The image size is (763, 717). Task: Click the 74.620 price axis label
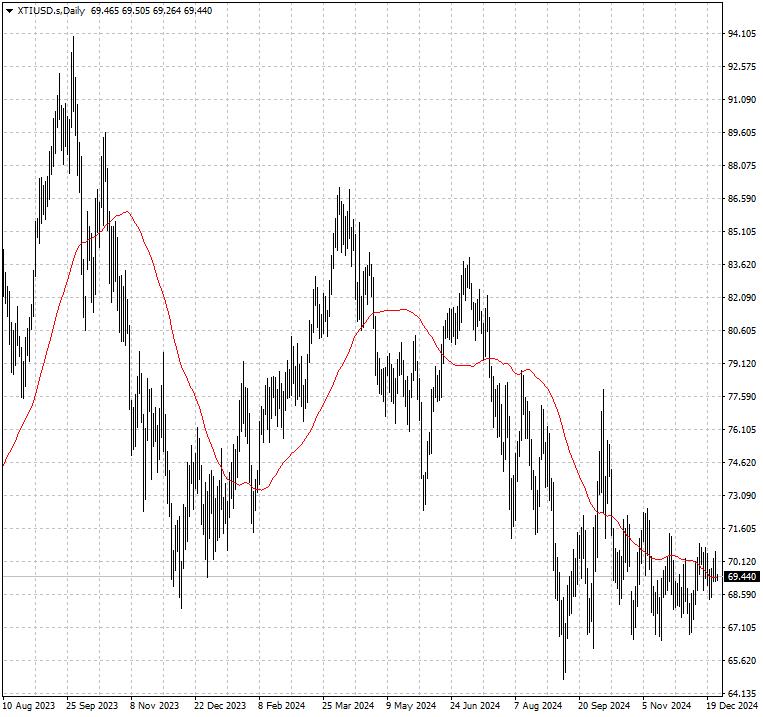point(742,463)
